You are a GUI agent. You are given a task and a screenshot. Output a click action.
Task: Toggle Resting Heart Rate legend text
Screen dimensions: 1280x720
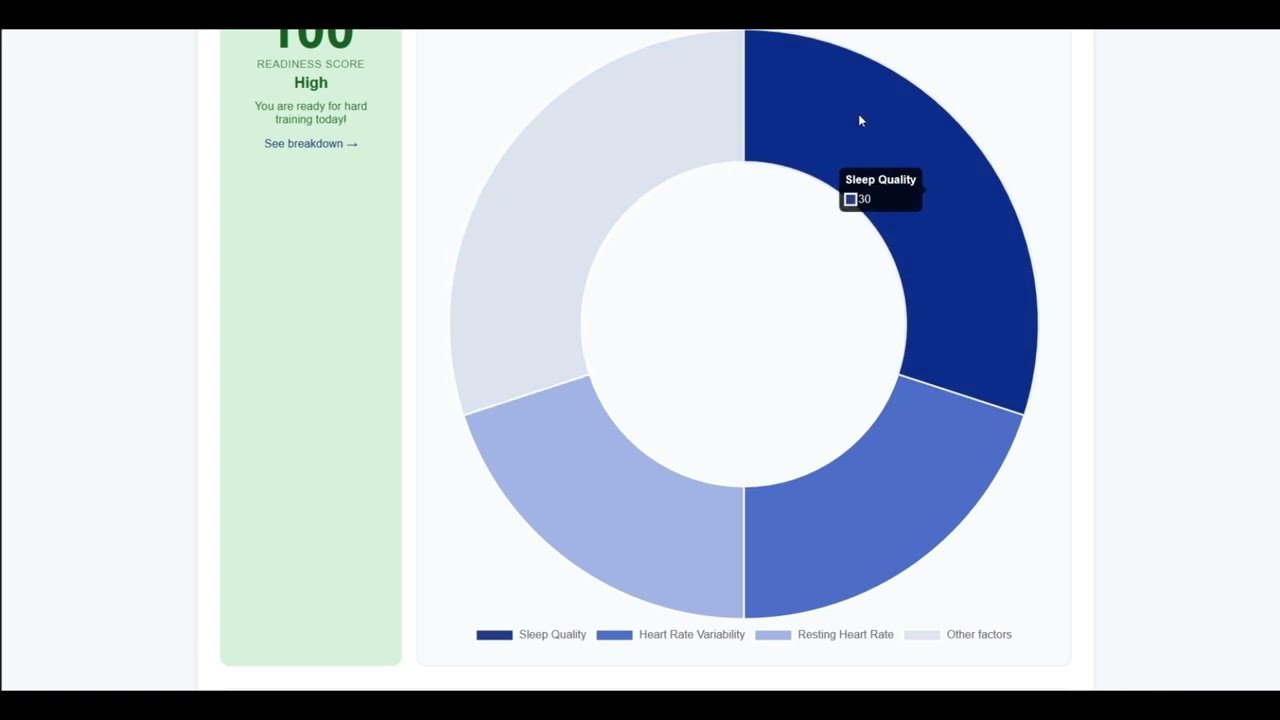pyautogui.click(x=845, y=635)
